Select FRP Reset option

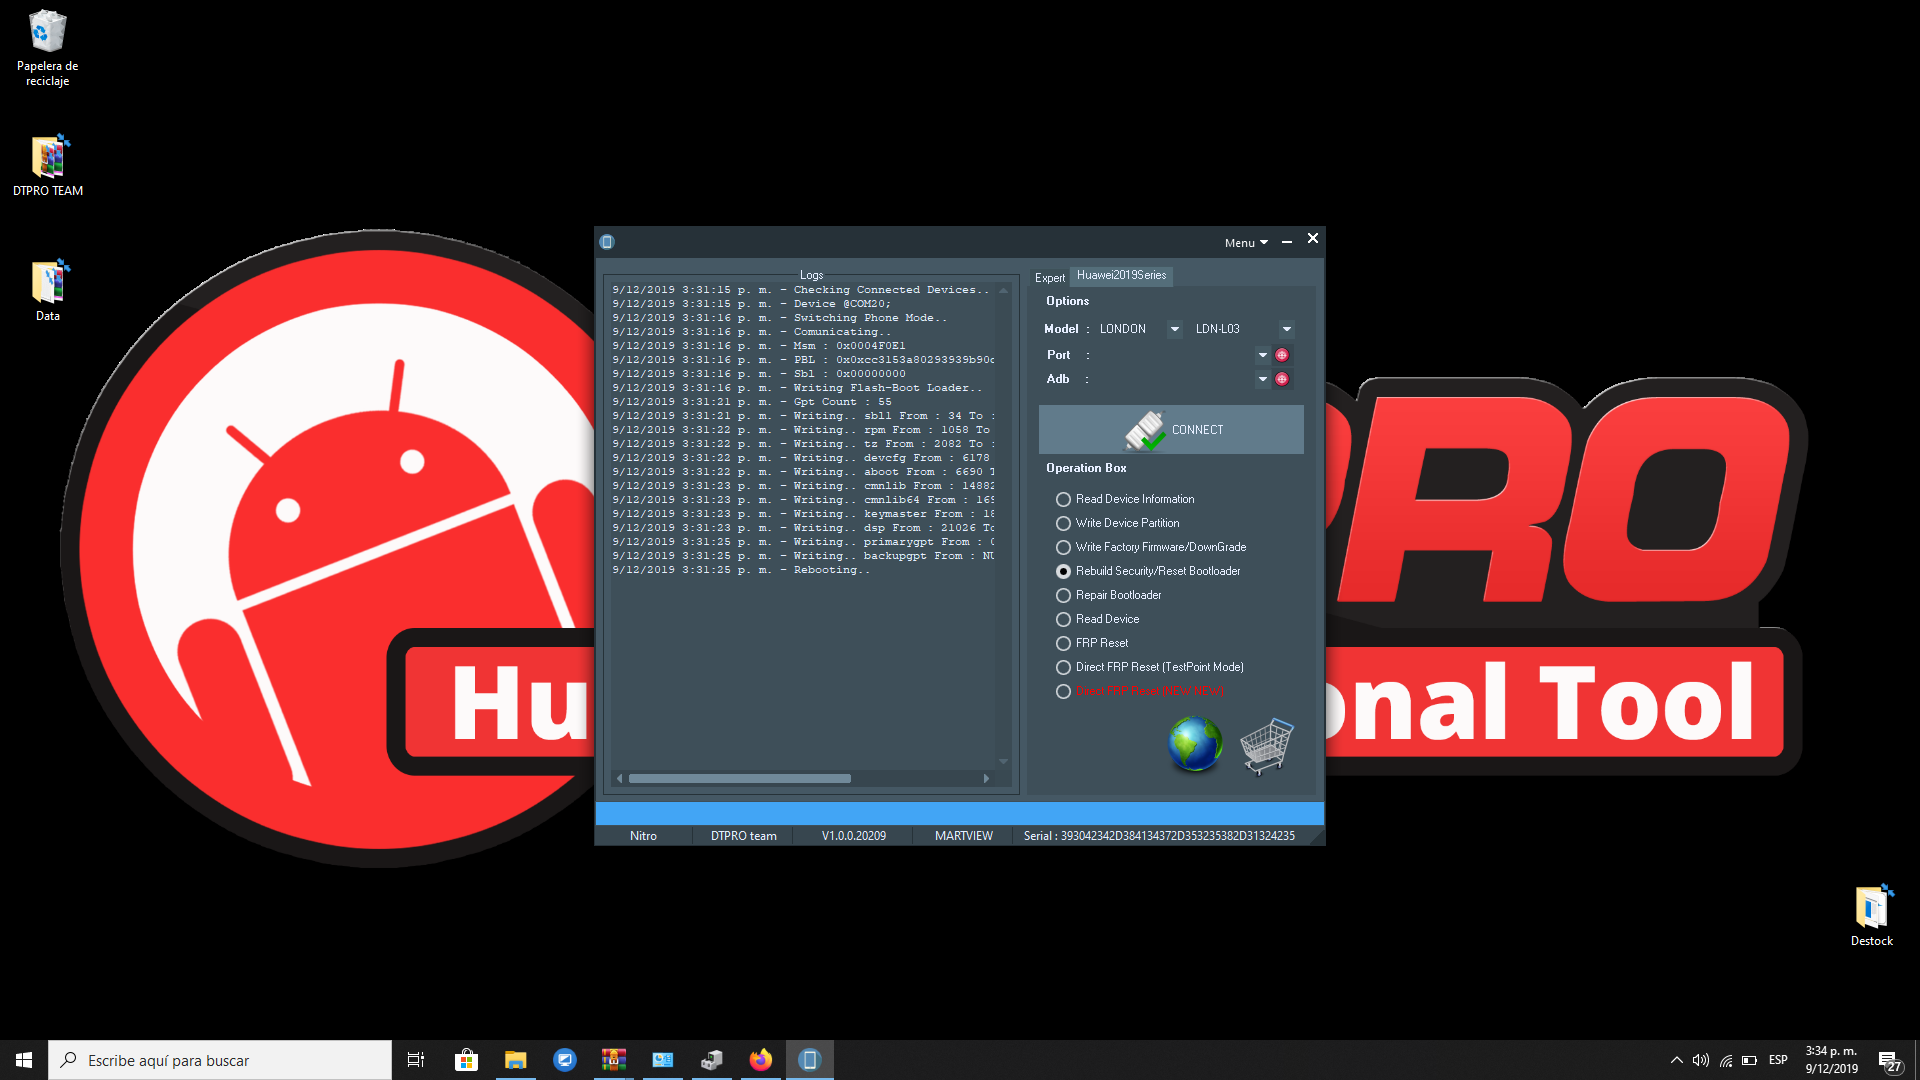[1092, 643]
